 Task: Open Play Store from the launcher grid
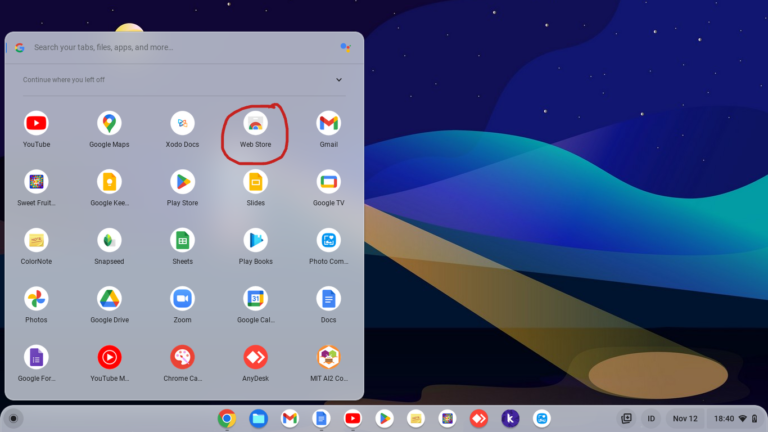coord(182,182)
